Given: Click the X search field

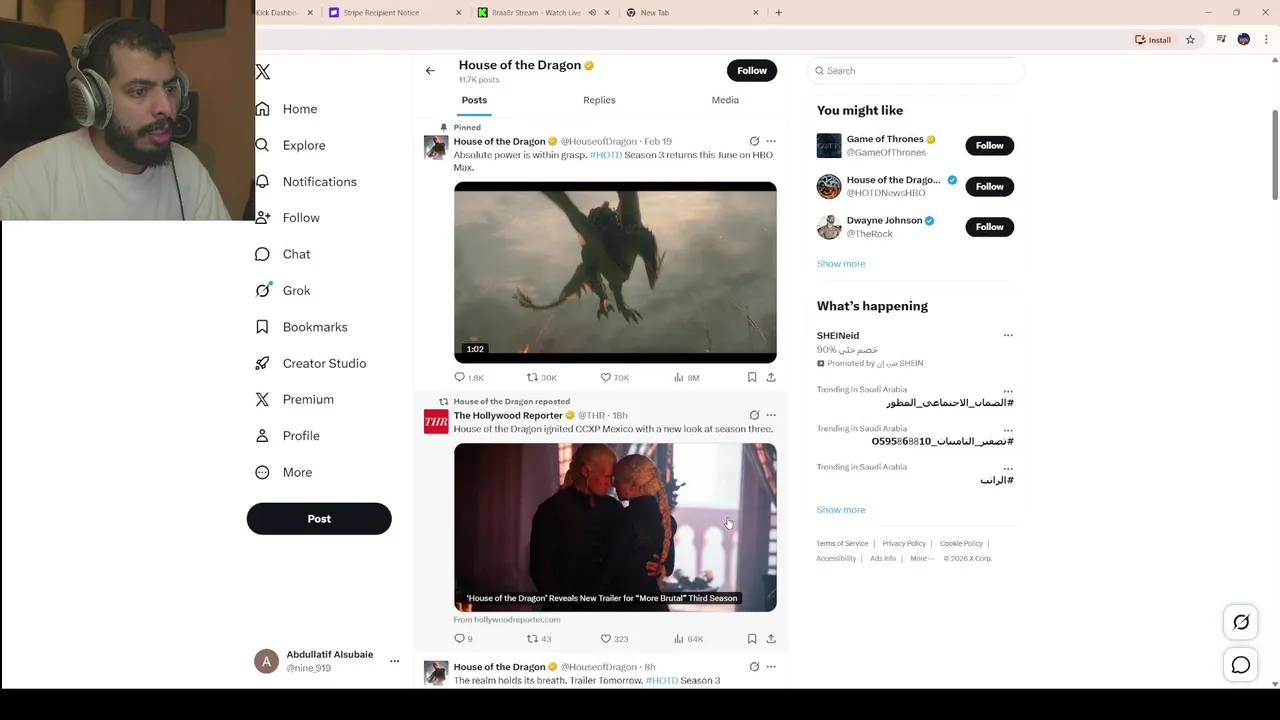Looking at the screenshot, I should click(916, 71).
